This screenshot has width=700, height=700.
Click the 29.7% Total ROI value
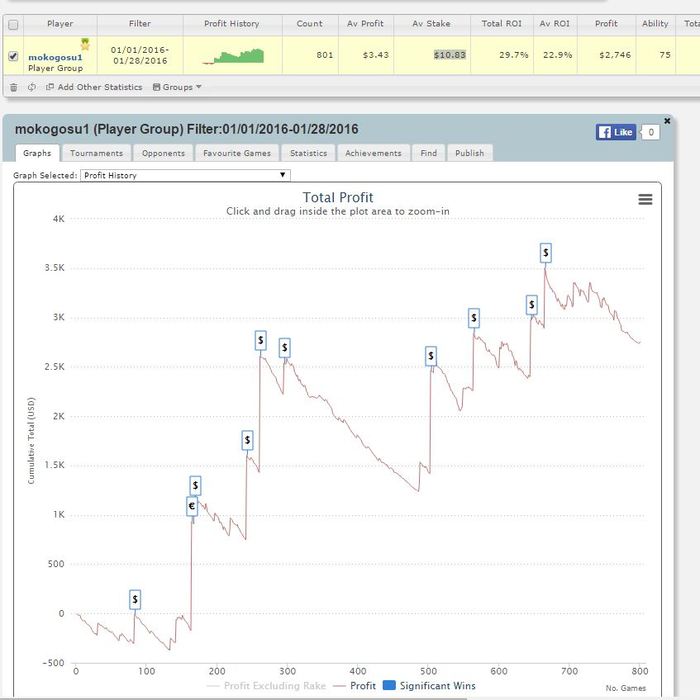[x=513, y=55]
